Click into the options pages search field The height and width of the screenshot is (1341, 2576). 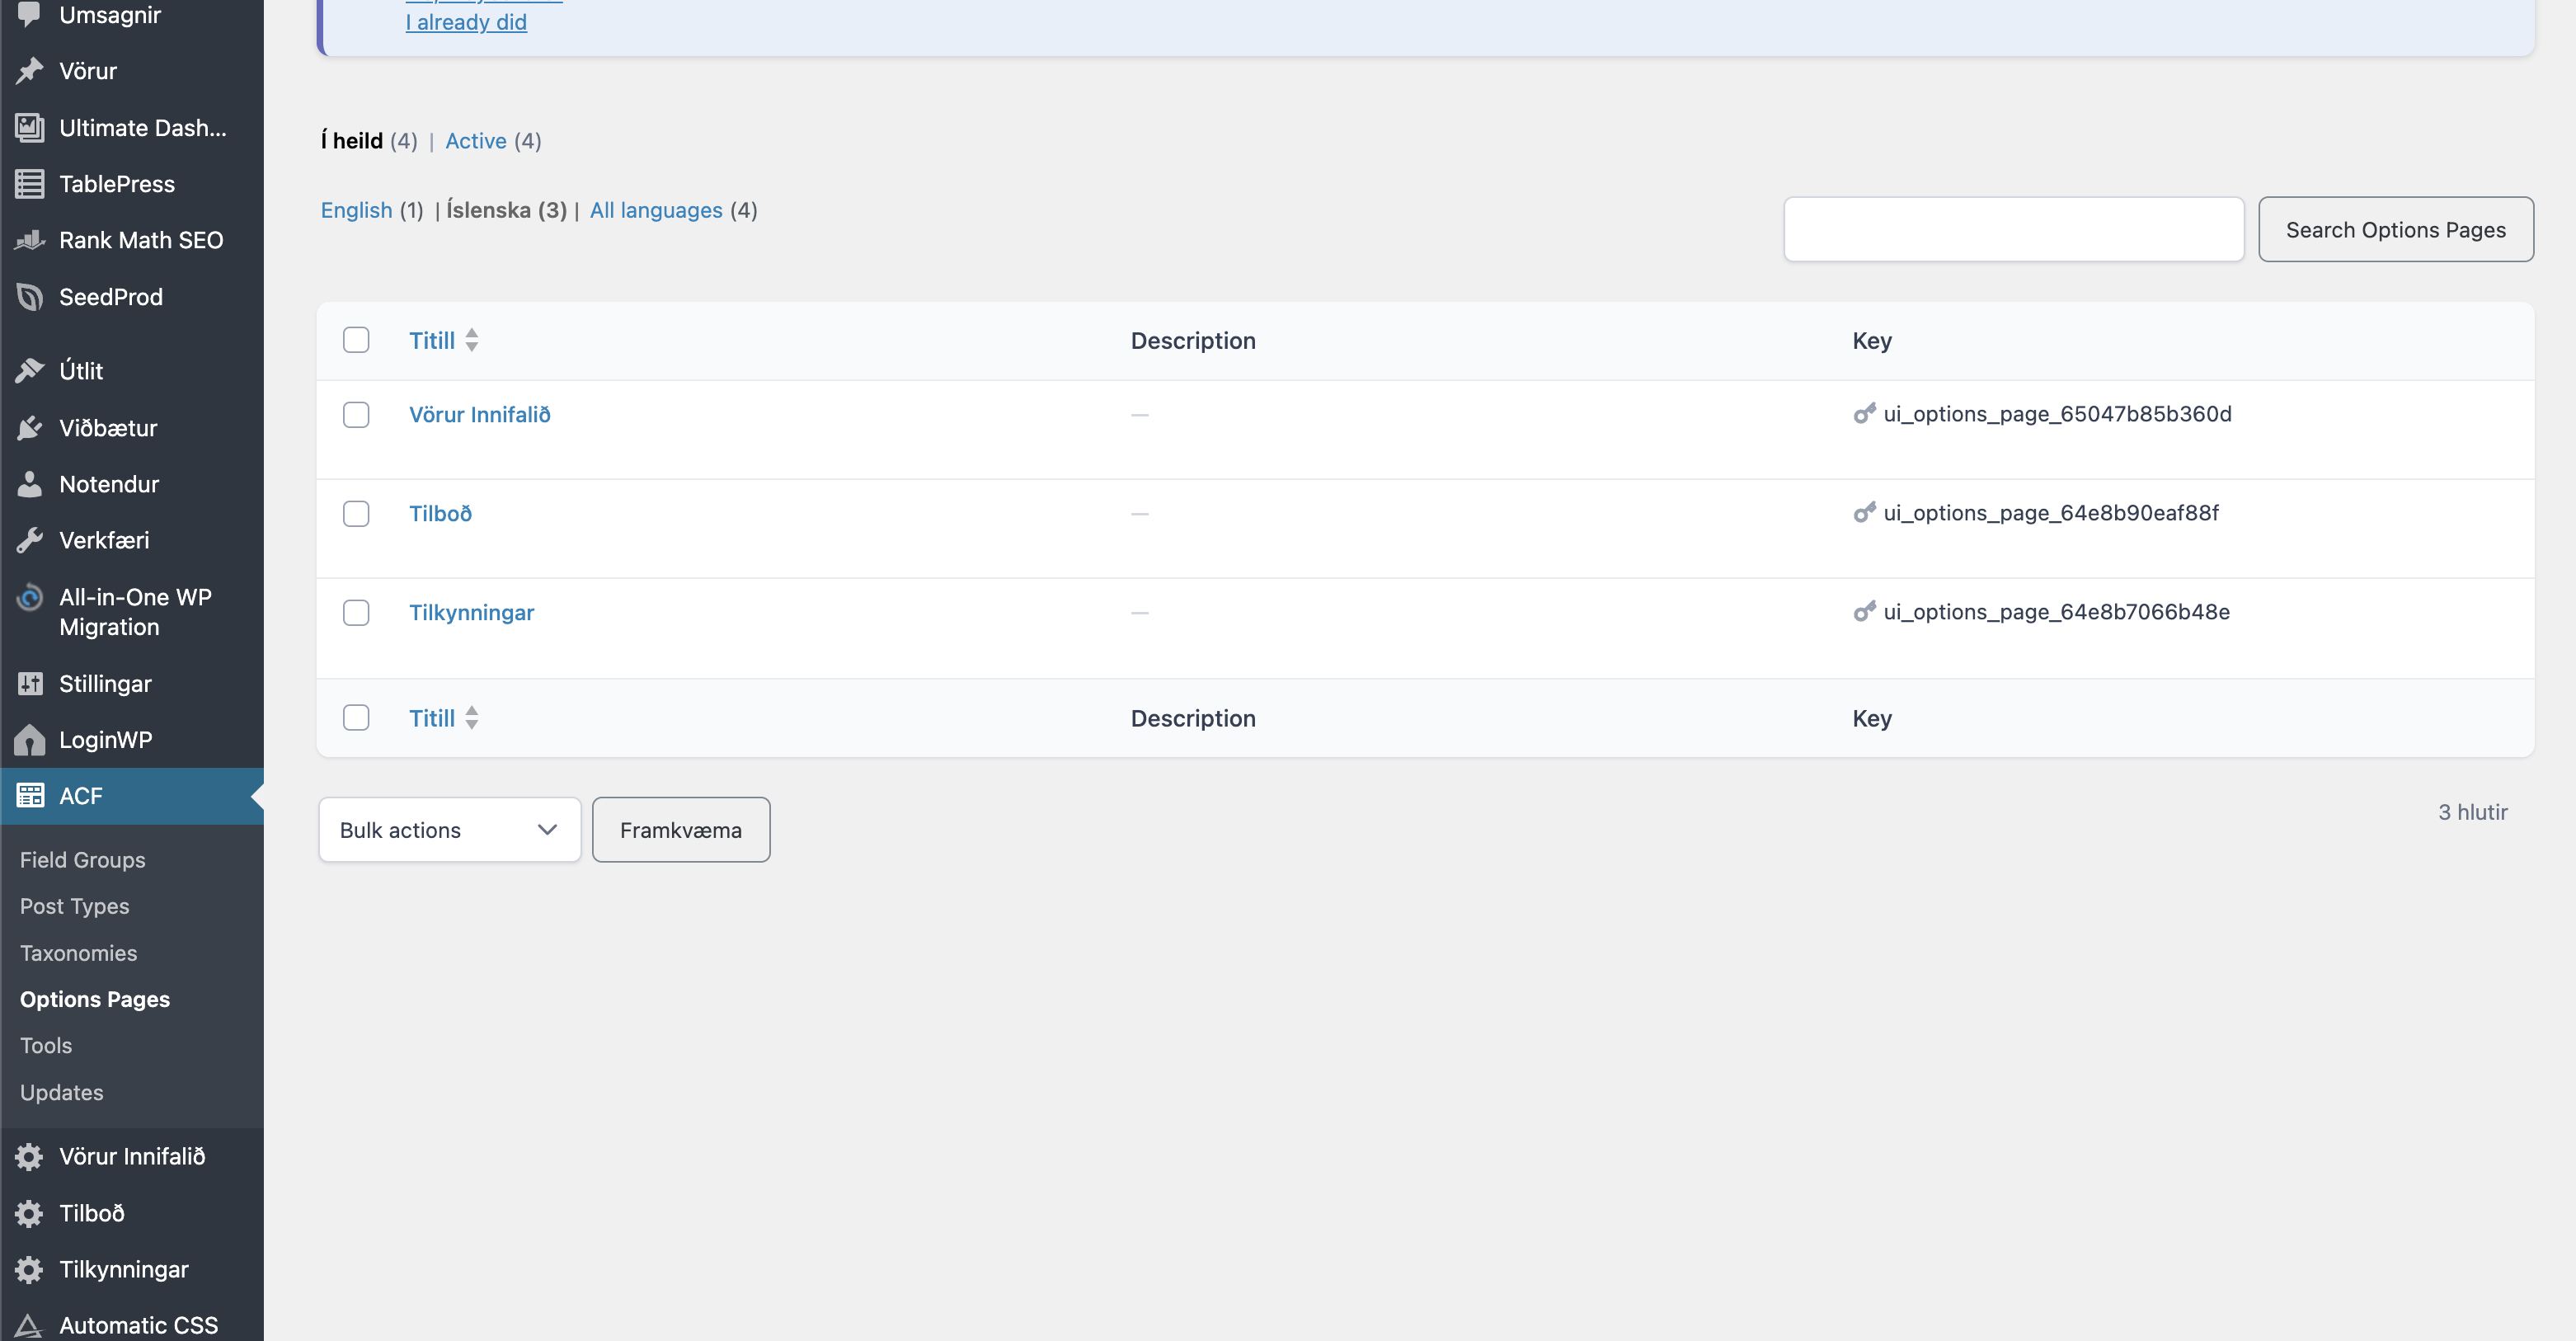tap(2014, 230)
